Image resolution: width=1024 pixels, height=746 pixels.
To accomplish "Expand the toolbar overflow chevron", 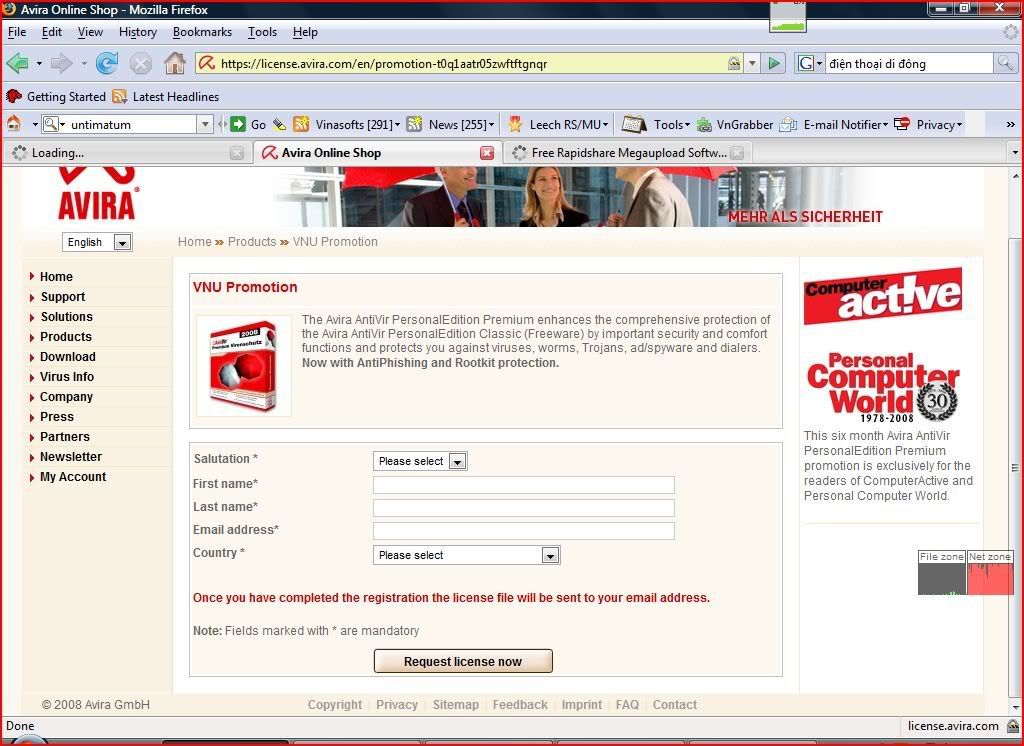I will [x=1010, y=124].
